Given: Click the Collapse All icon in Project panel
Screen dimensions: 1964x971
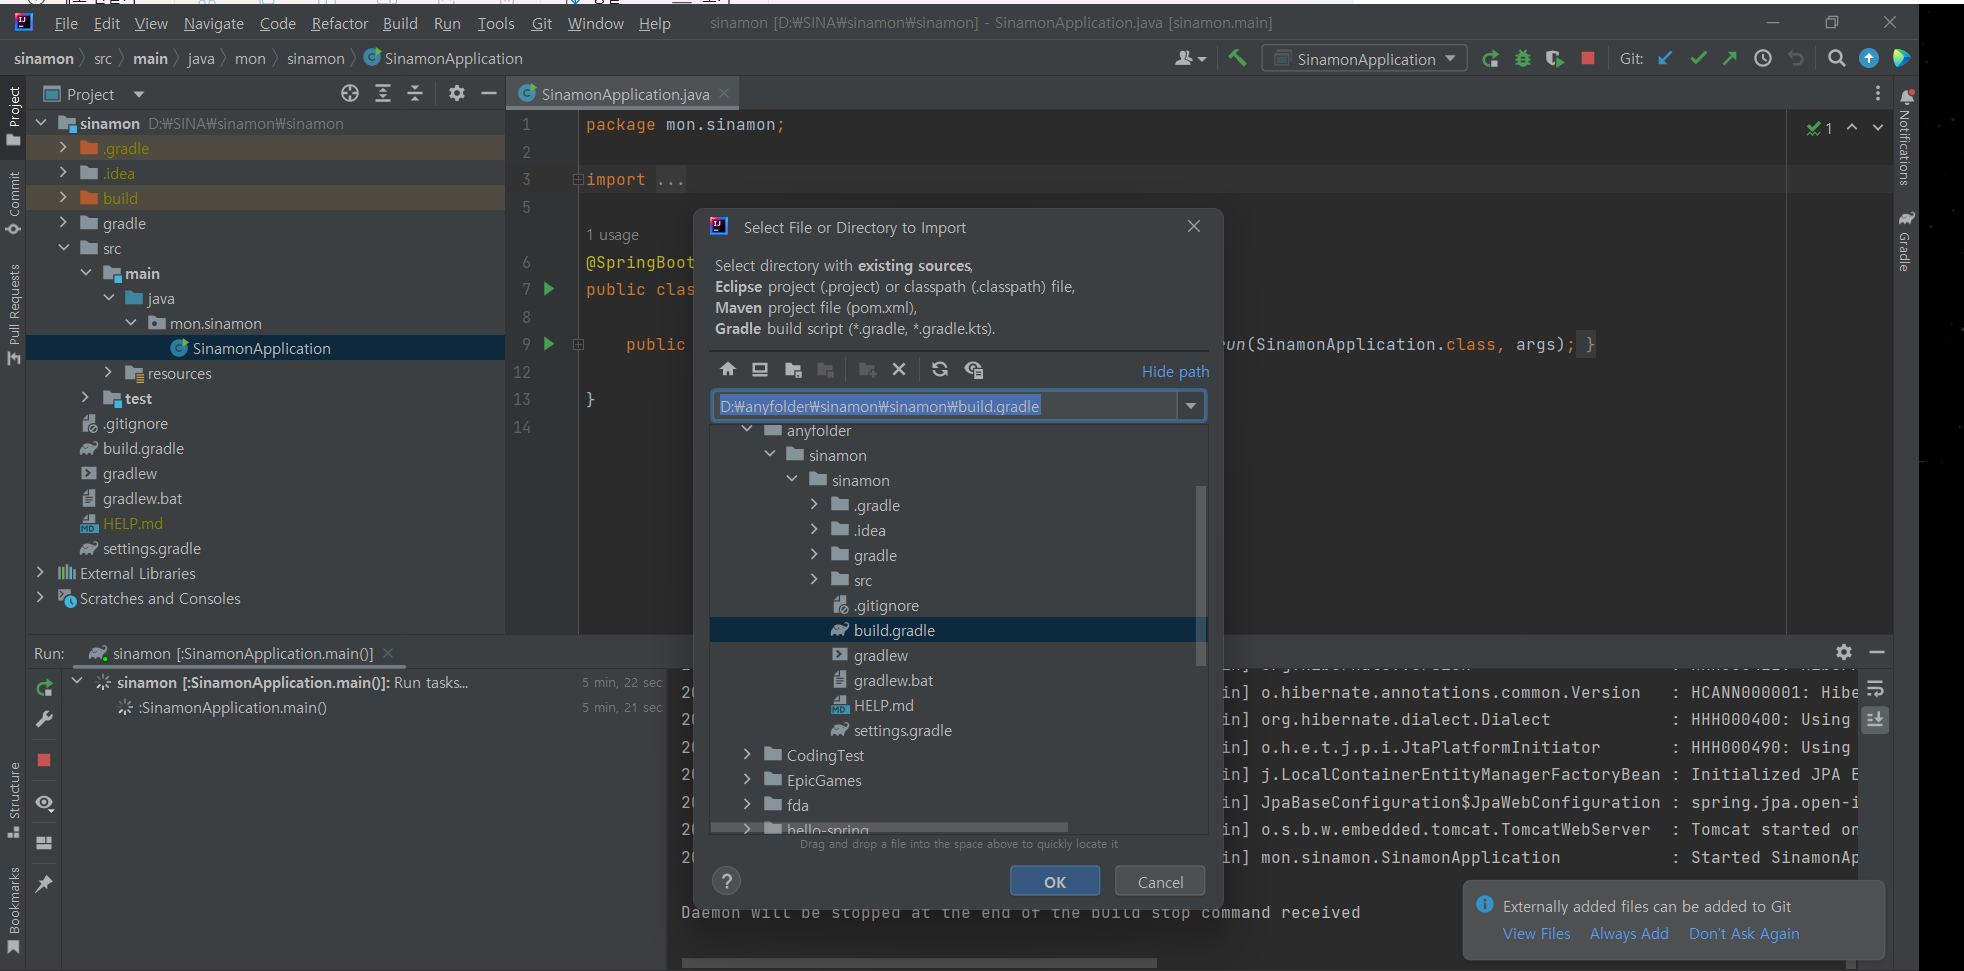Looking at the screenshot, I should (415, 93).
